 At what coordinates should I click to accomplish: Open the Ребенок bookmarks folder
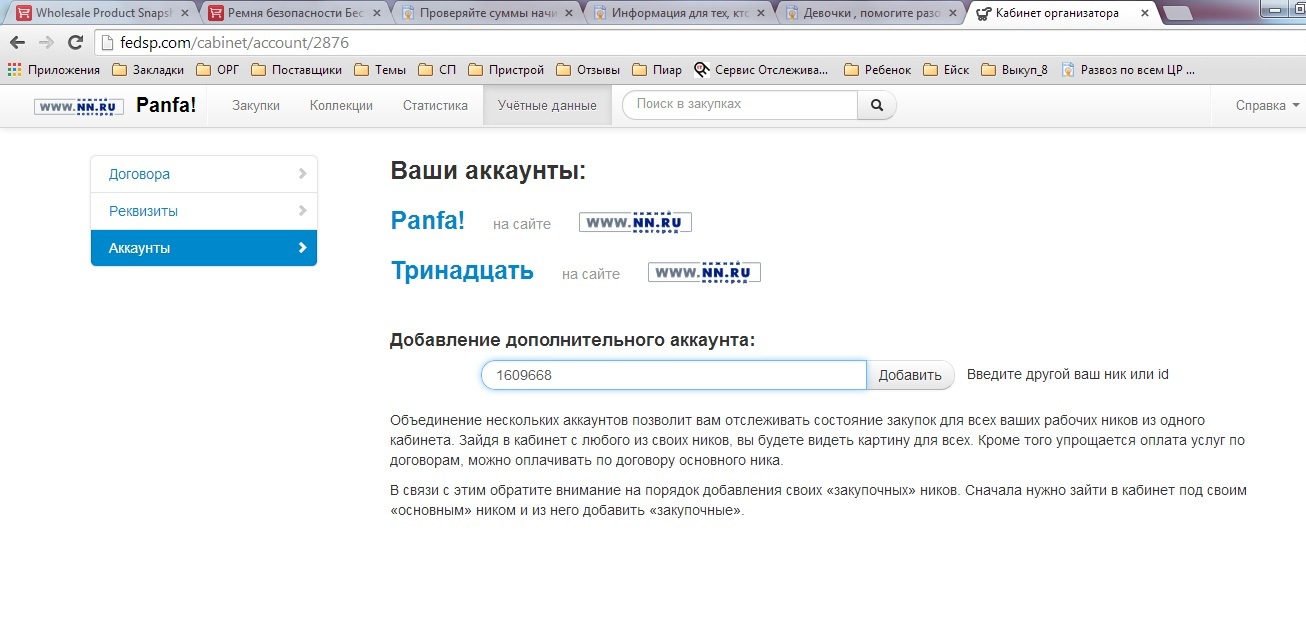pyautogui.click(x=878, y=70)
